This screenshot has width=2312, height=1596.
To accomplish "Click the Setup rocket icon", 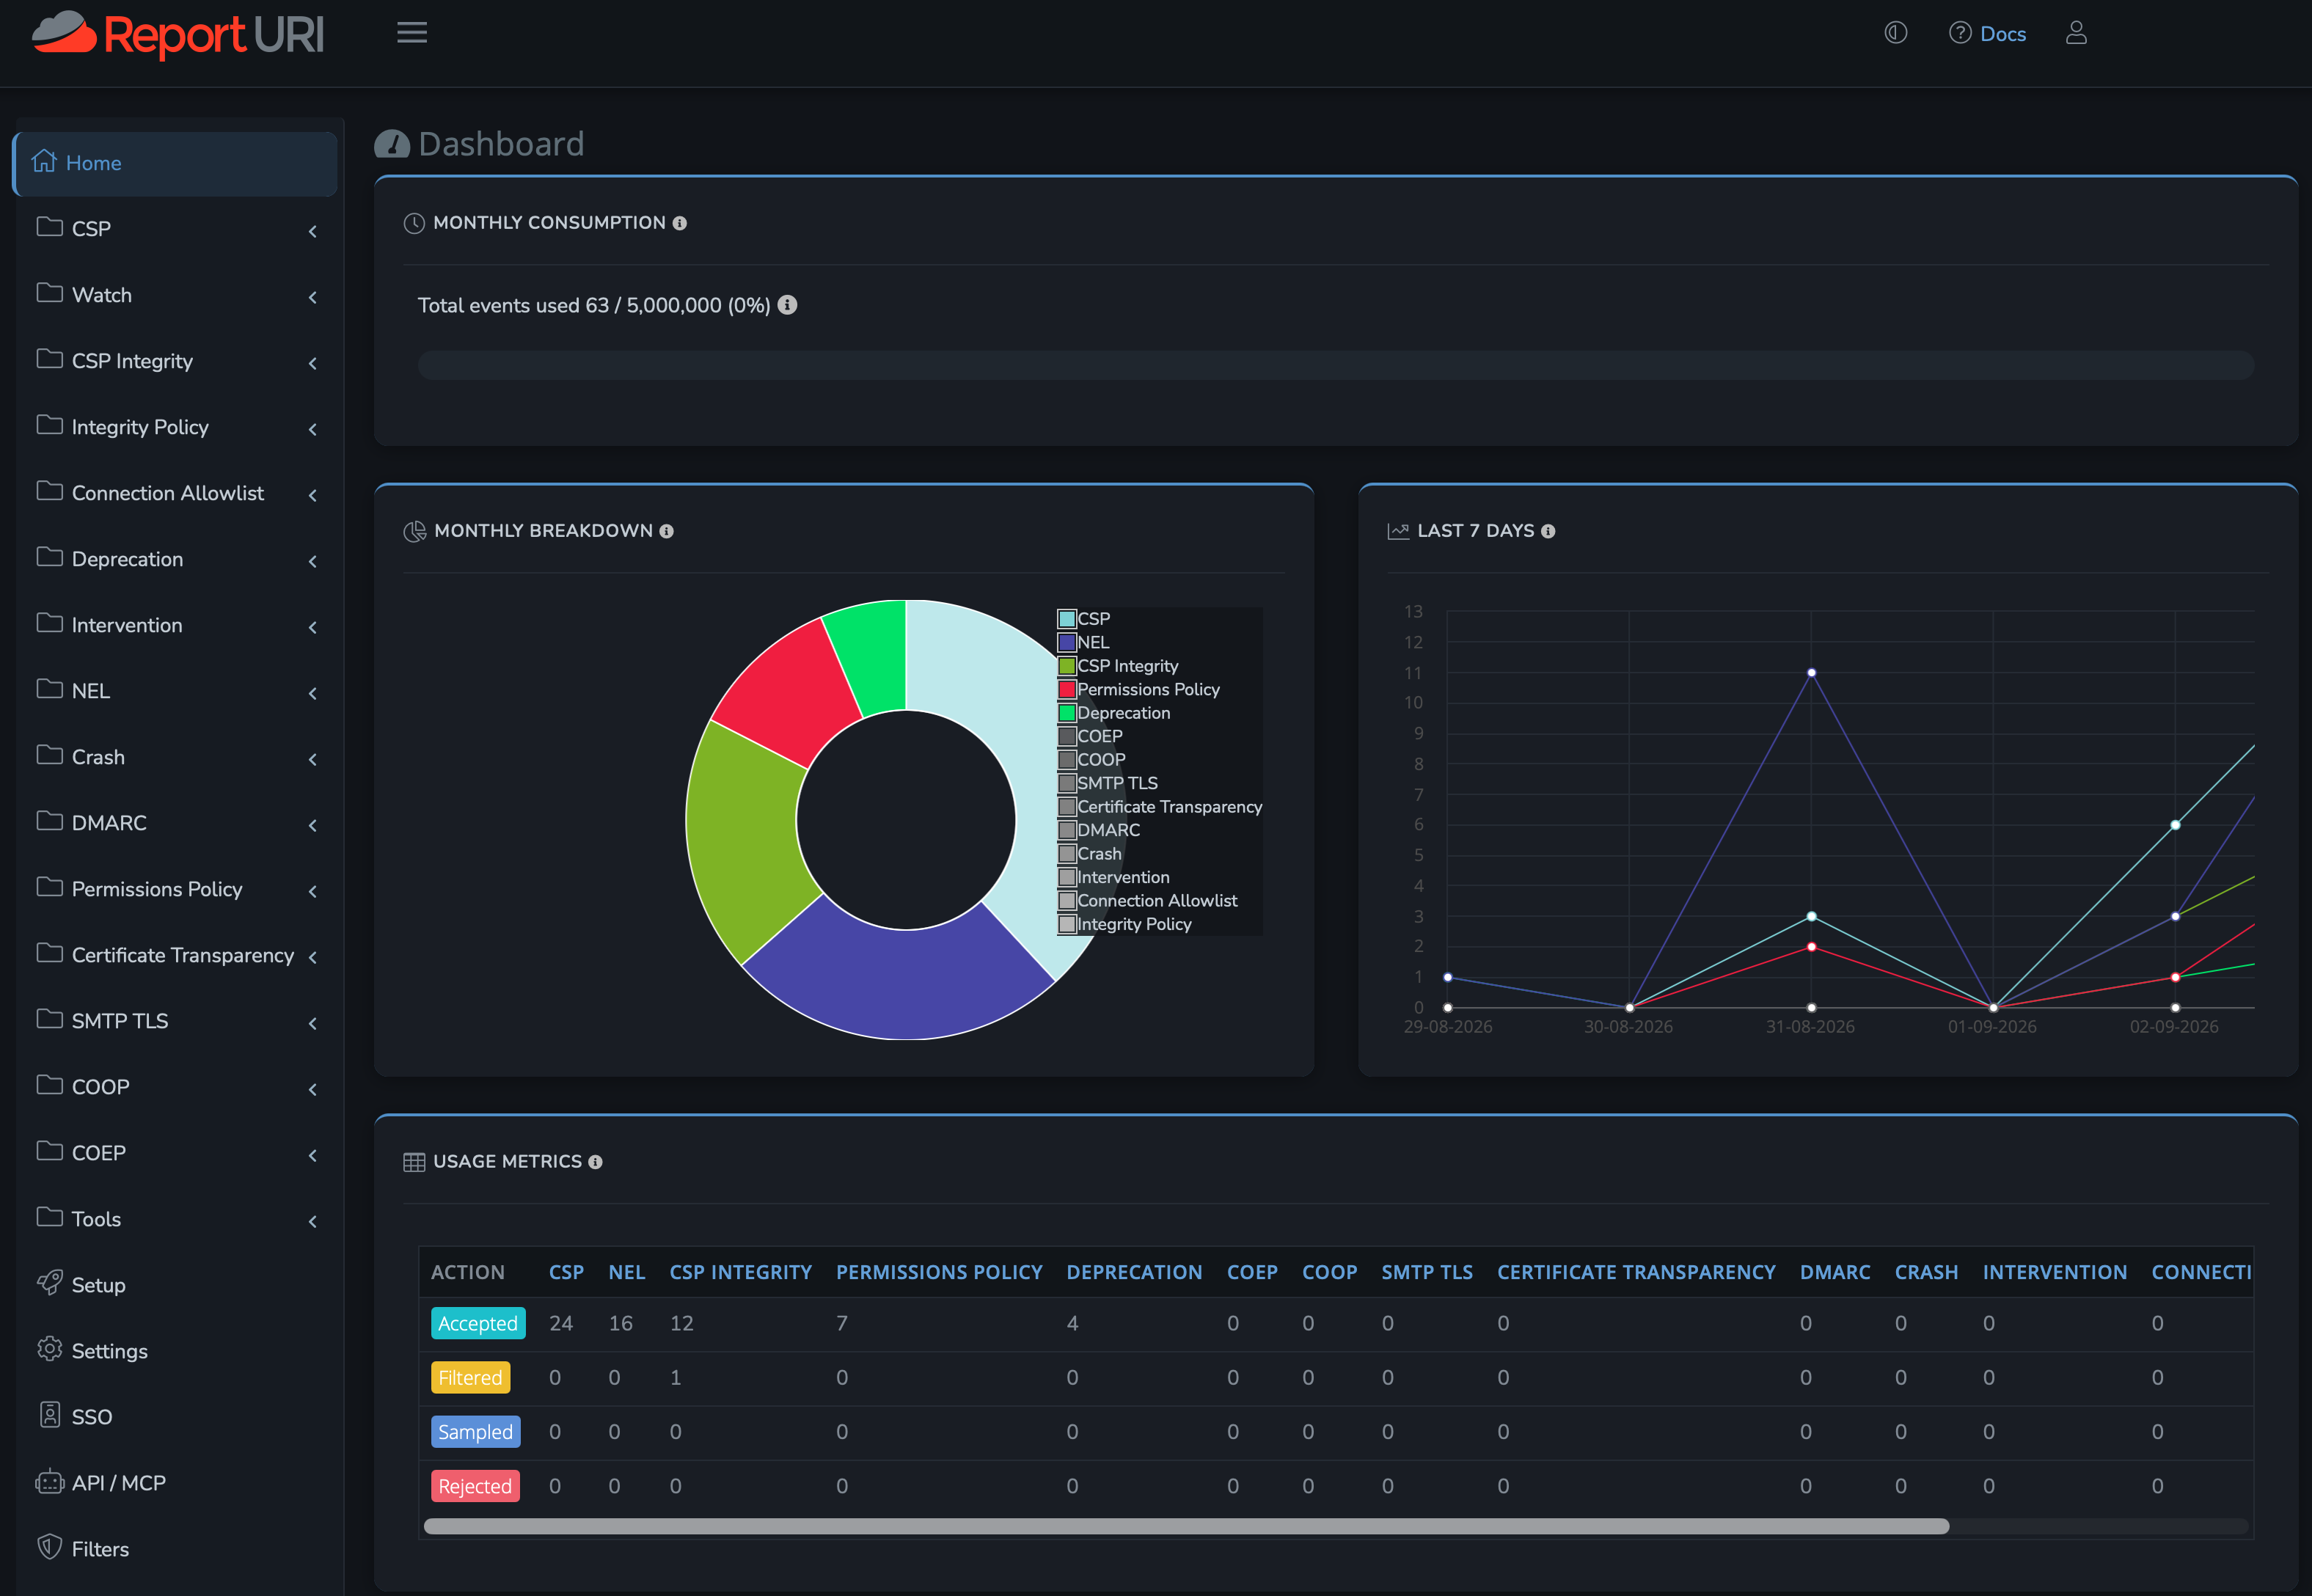I will [x=49, y=1283].
